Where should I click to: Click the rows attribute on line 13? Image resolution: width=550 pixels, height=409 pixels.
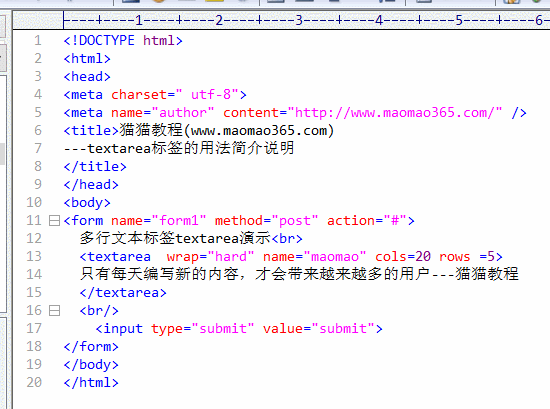pos(455,256)
